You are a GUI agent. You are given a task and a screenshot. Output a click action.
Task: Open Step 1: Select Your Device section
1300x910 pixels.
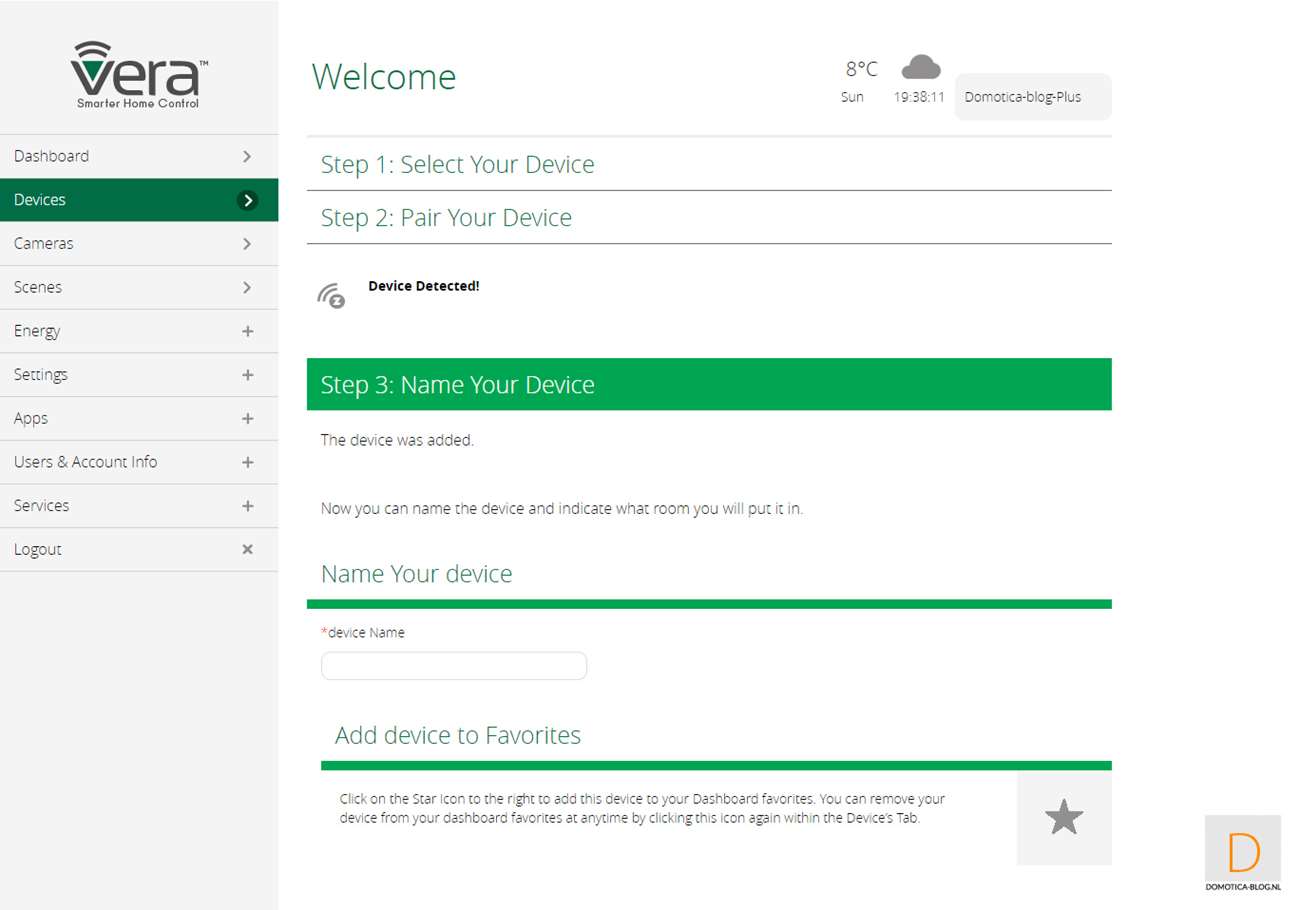pos(457,164)
